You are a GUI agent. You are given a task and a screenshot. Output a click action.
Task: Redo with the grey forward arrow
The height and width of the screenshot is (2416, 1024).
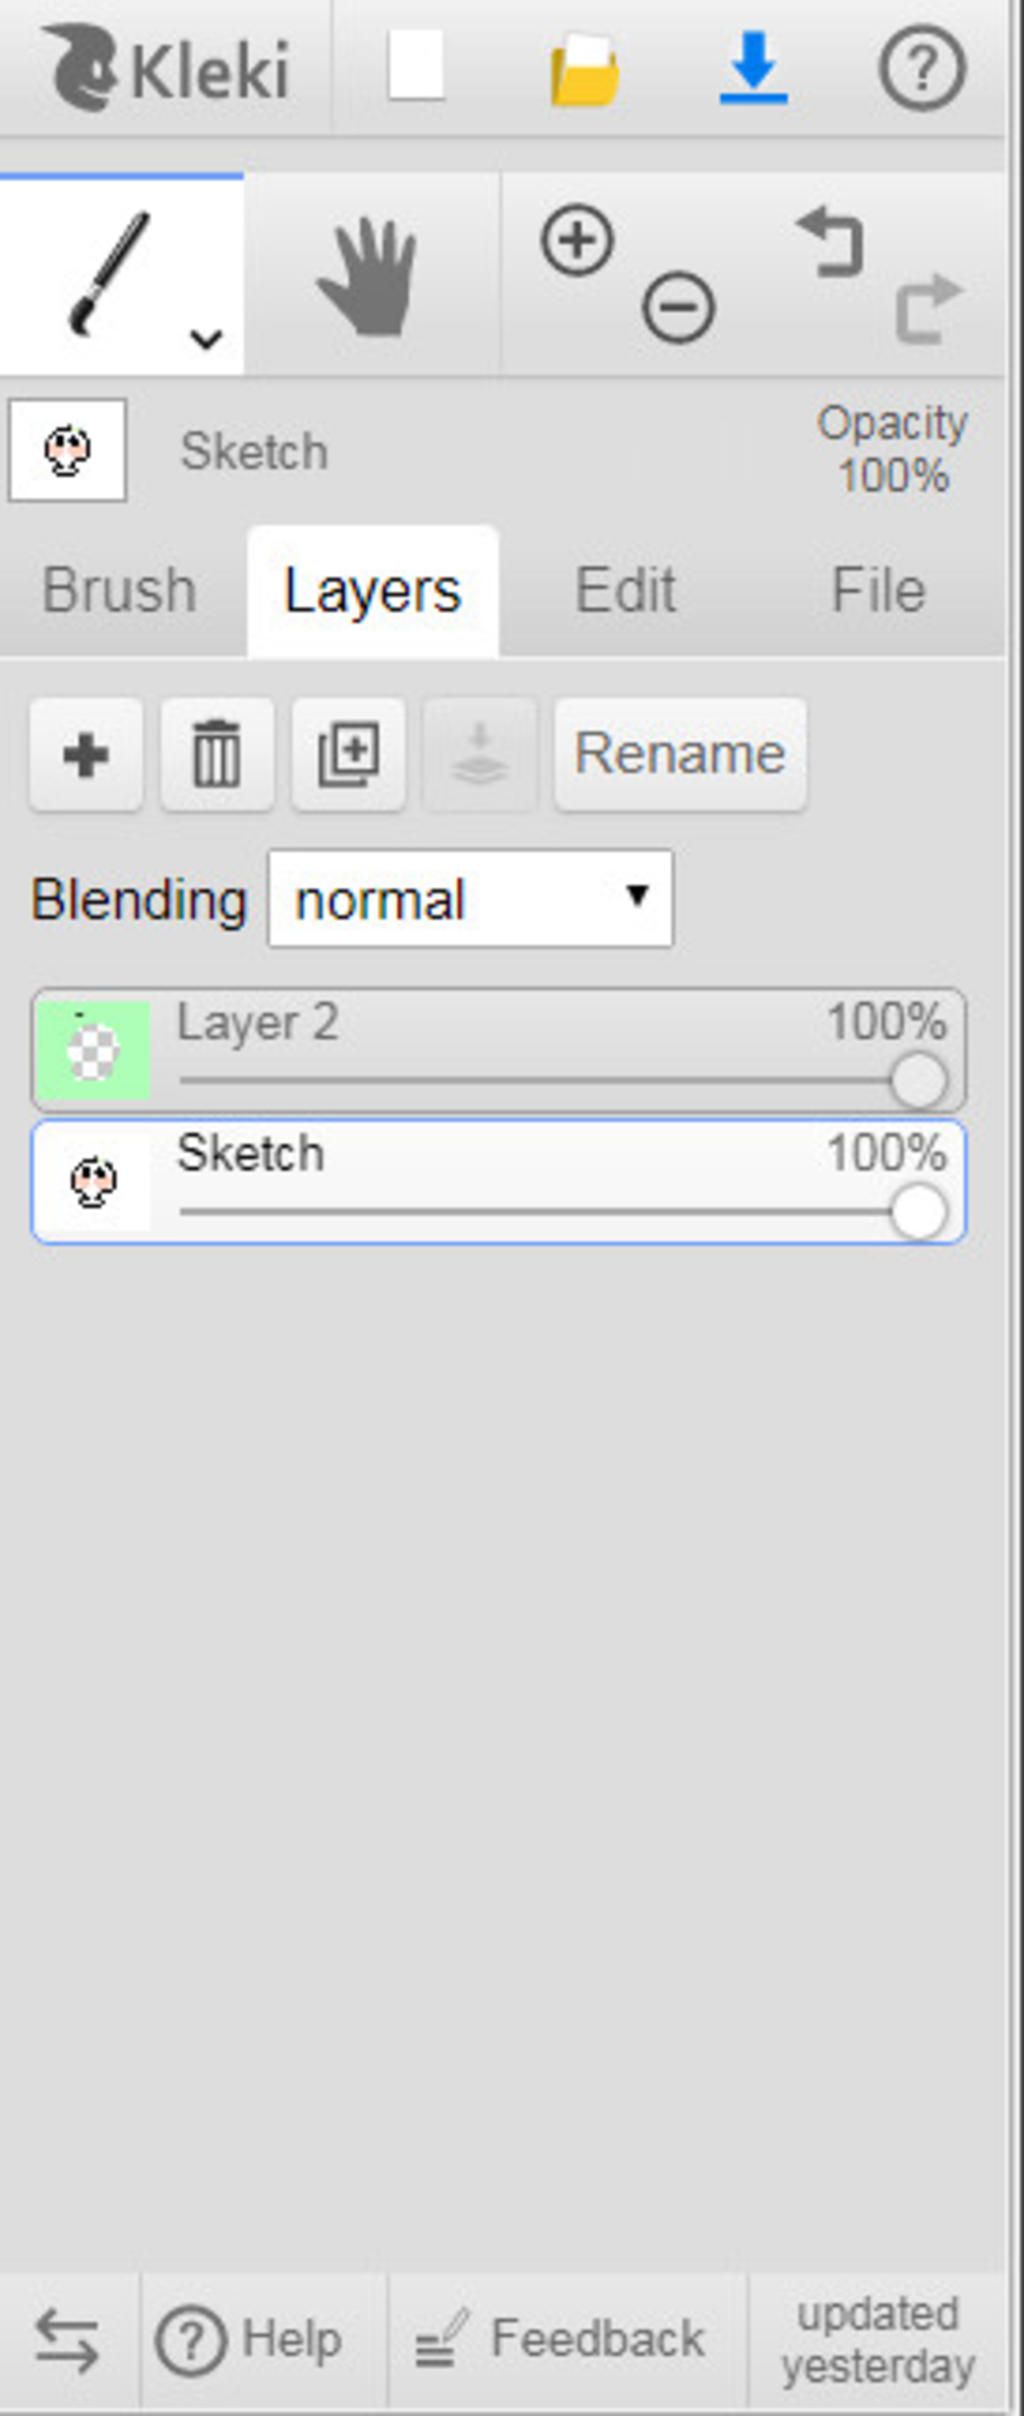pyautogui.click(x=928, y=307)
